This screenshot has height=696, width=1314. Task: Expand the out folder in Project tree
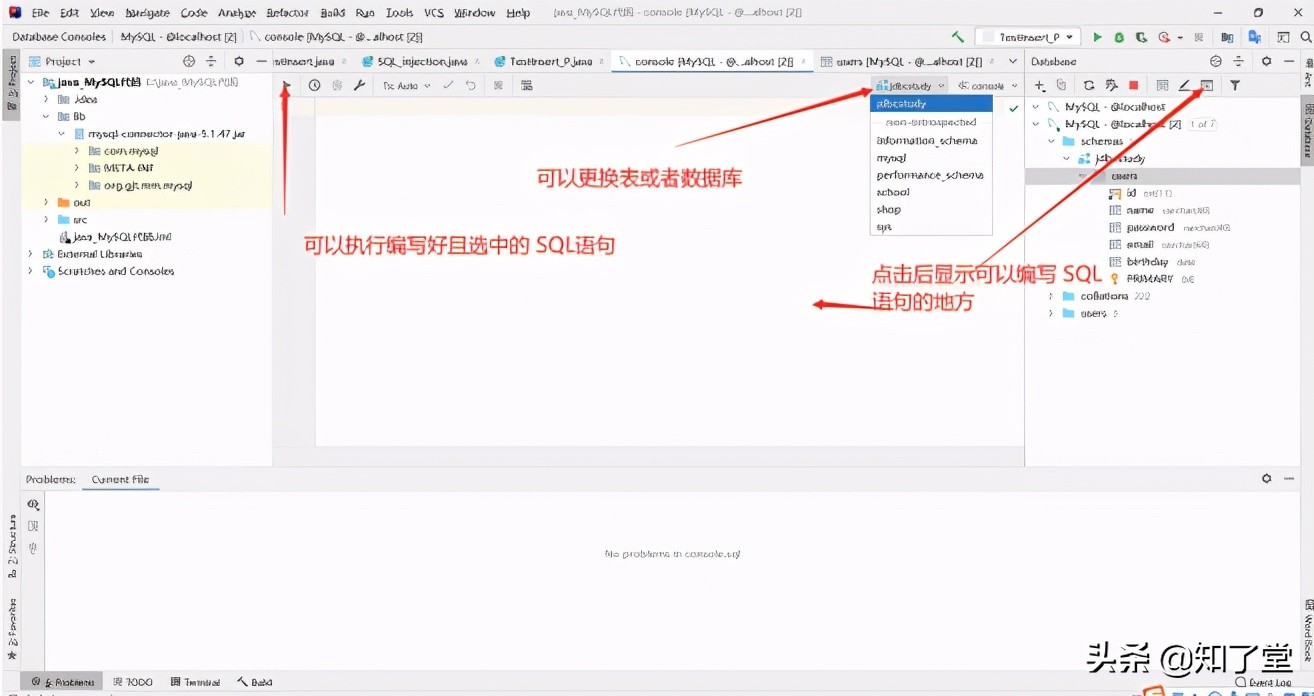click(46, 202)
